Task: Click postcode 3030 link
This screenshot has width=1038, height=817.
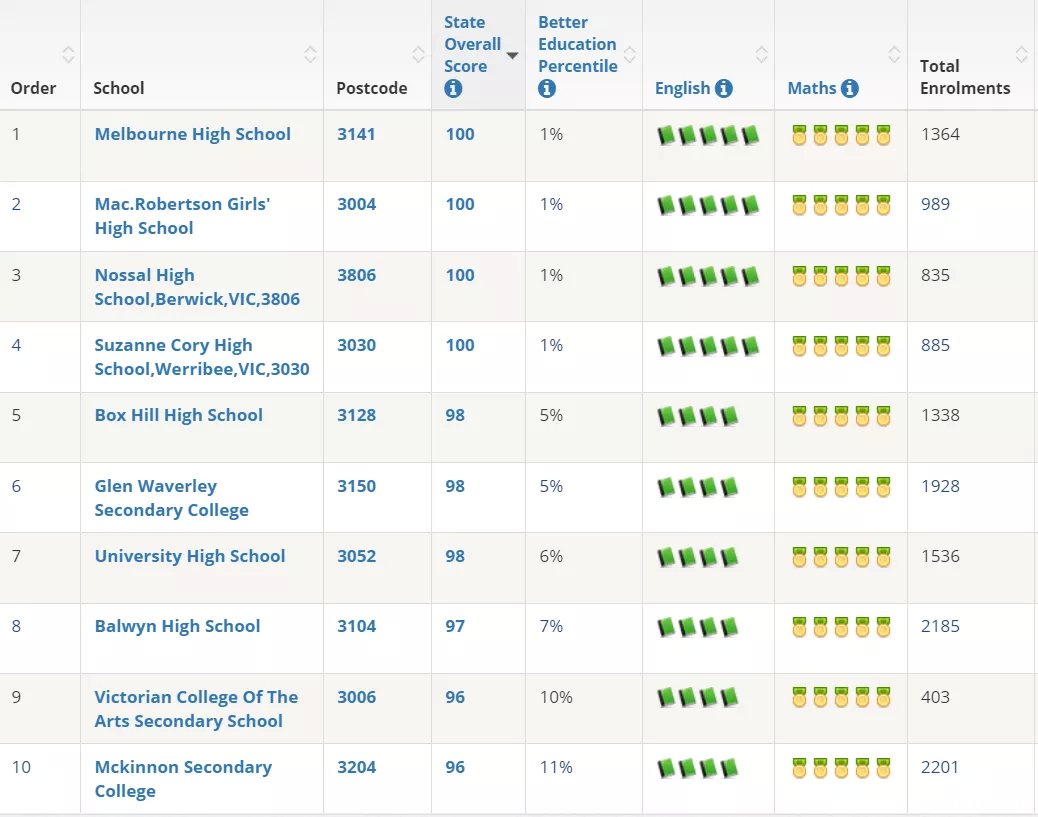Action: pyautogui.click(x=356, y=345)
